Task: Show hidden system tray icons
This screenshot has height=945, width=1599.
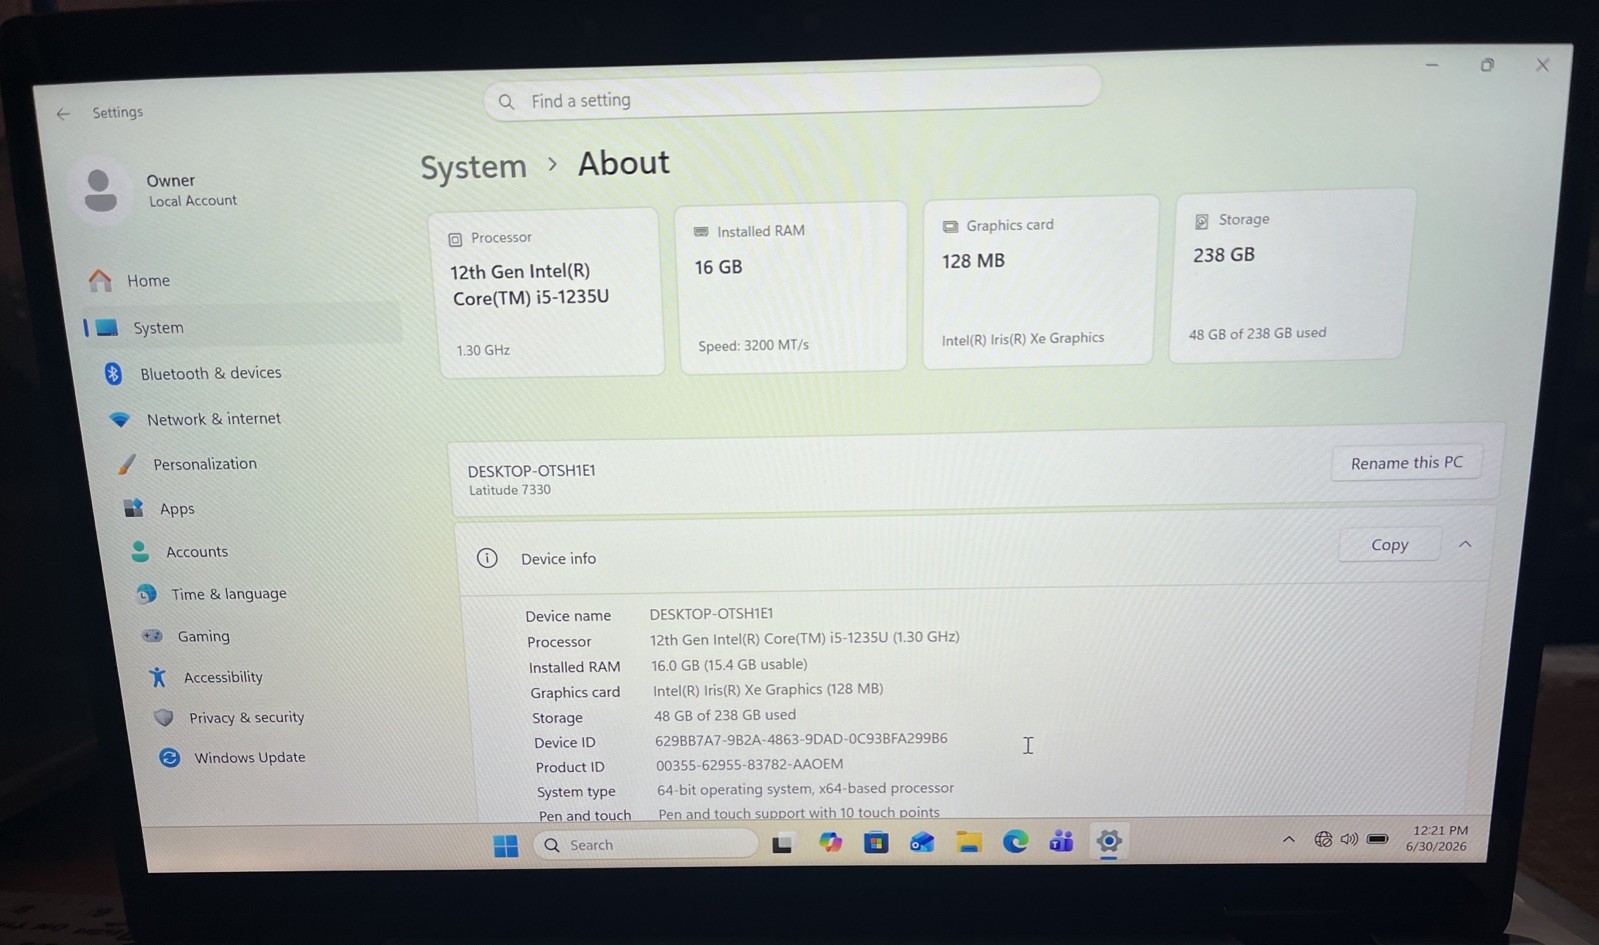Action: [1289, 840]
